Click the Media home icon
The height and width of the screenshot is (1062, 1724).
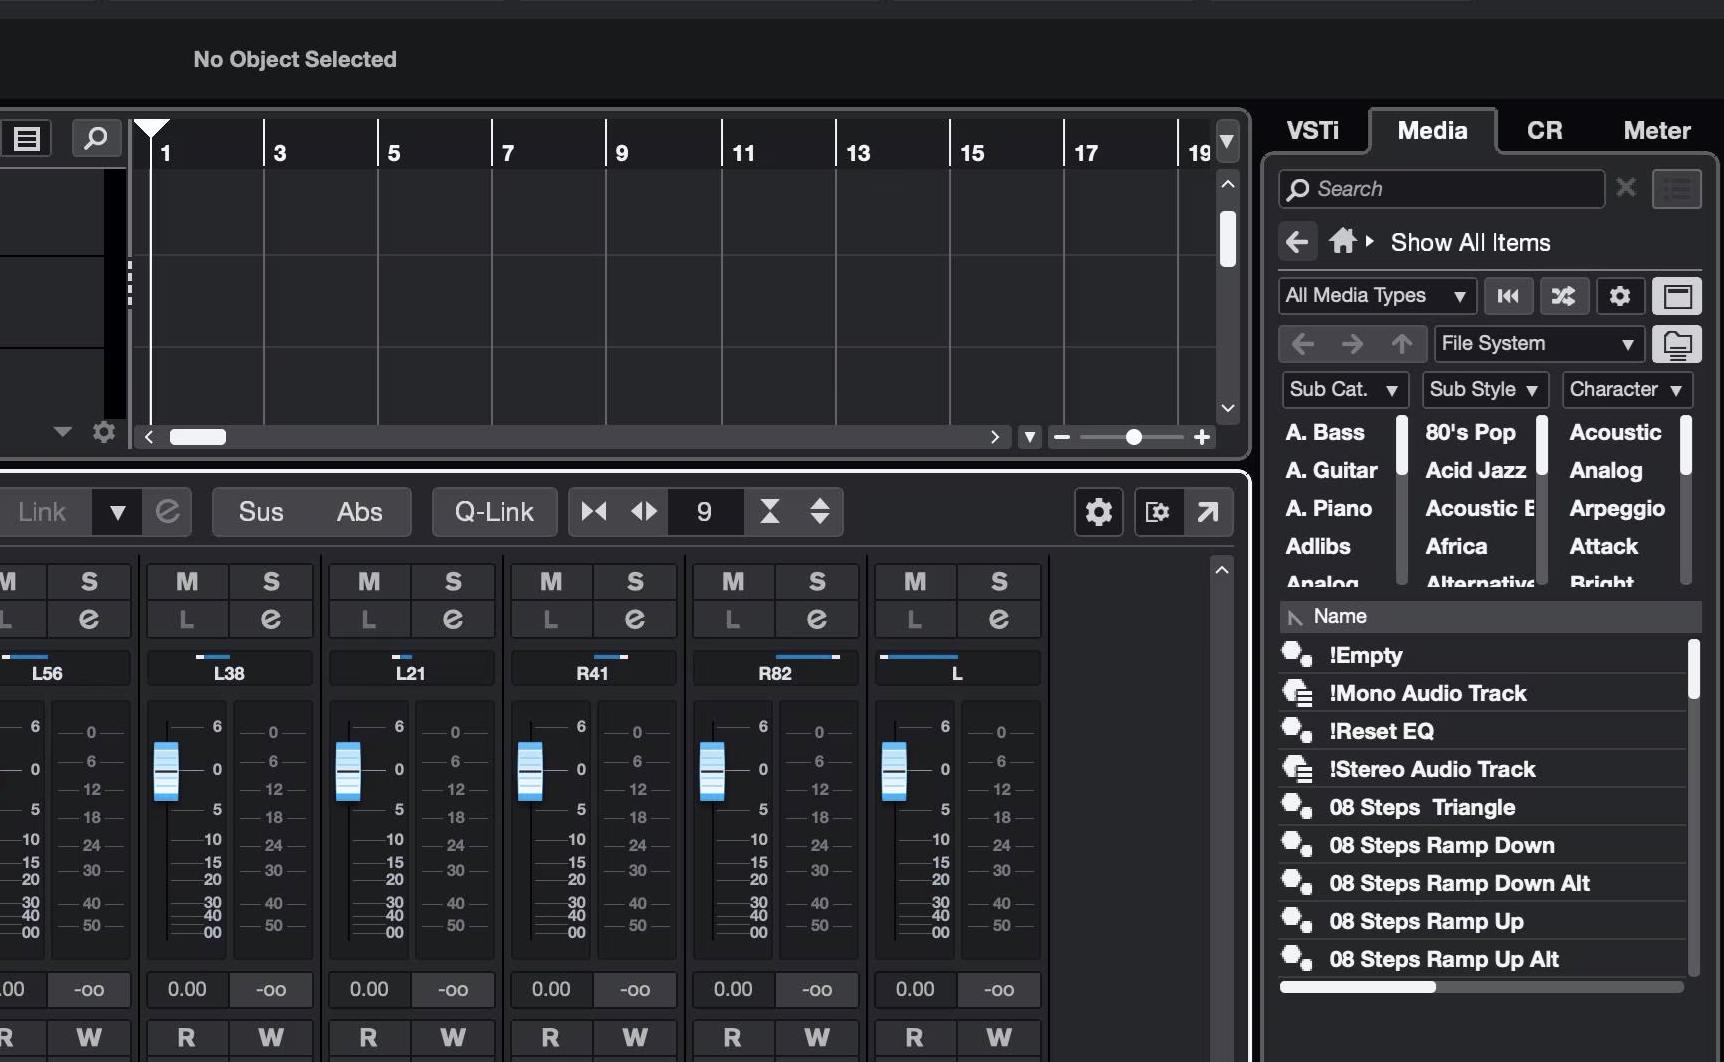click(1343, 241)
